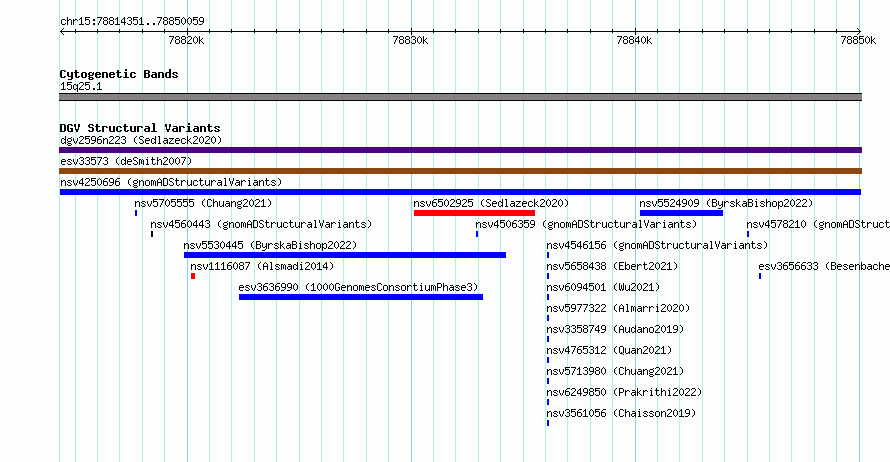Image resolution: width=890 pixels, height=462 pixels.
Task: Click the blue nsv5524909 ByrskaBishop2022 bar
Action: pyautogui.click(x=681, y=213)
